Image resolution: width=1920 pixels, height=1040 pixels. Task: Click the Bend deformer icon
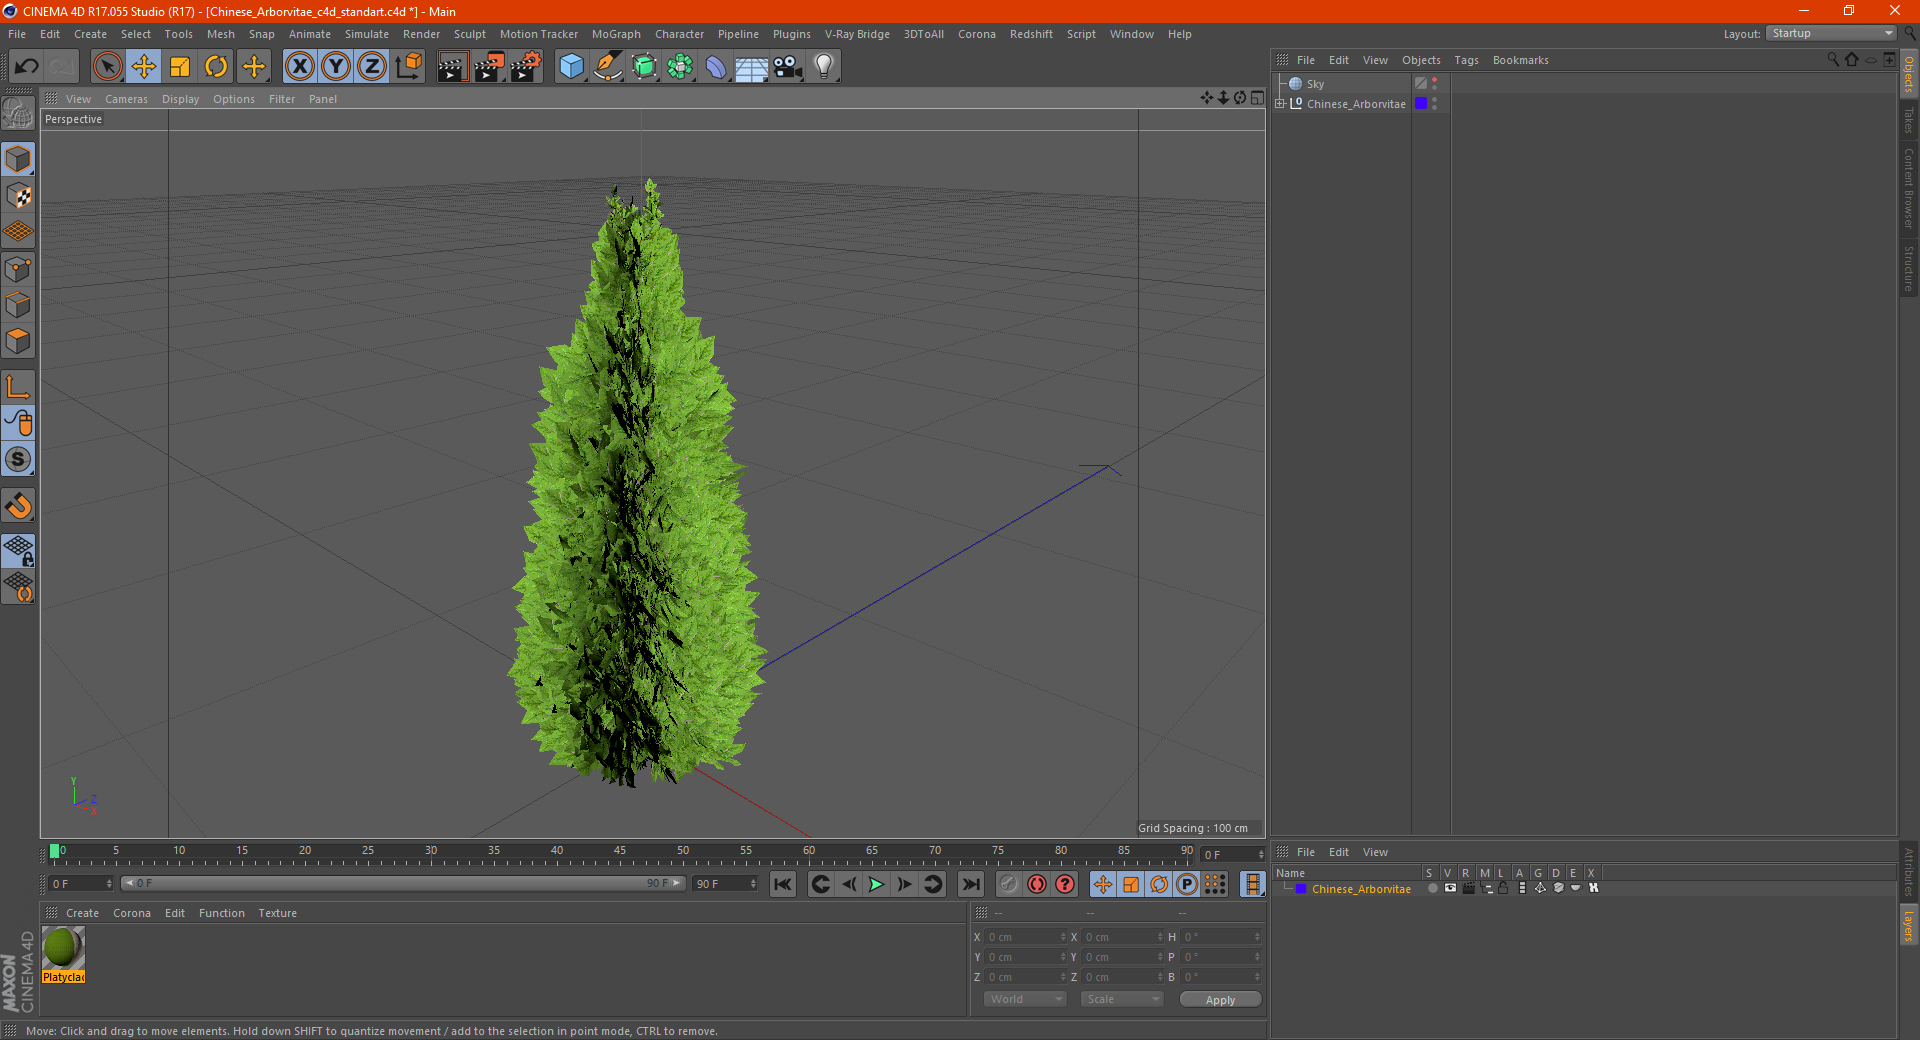(x=716, y=67)
